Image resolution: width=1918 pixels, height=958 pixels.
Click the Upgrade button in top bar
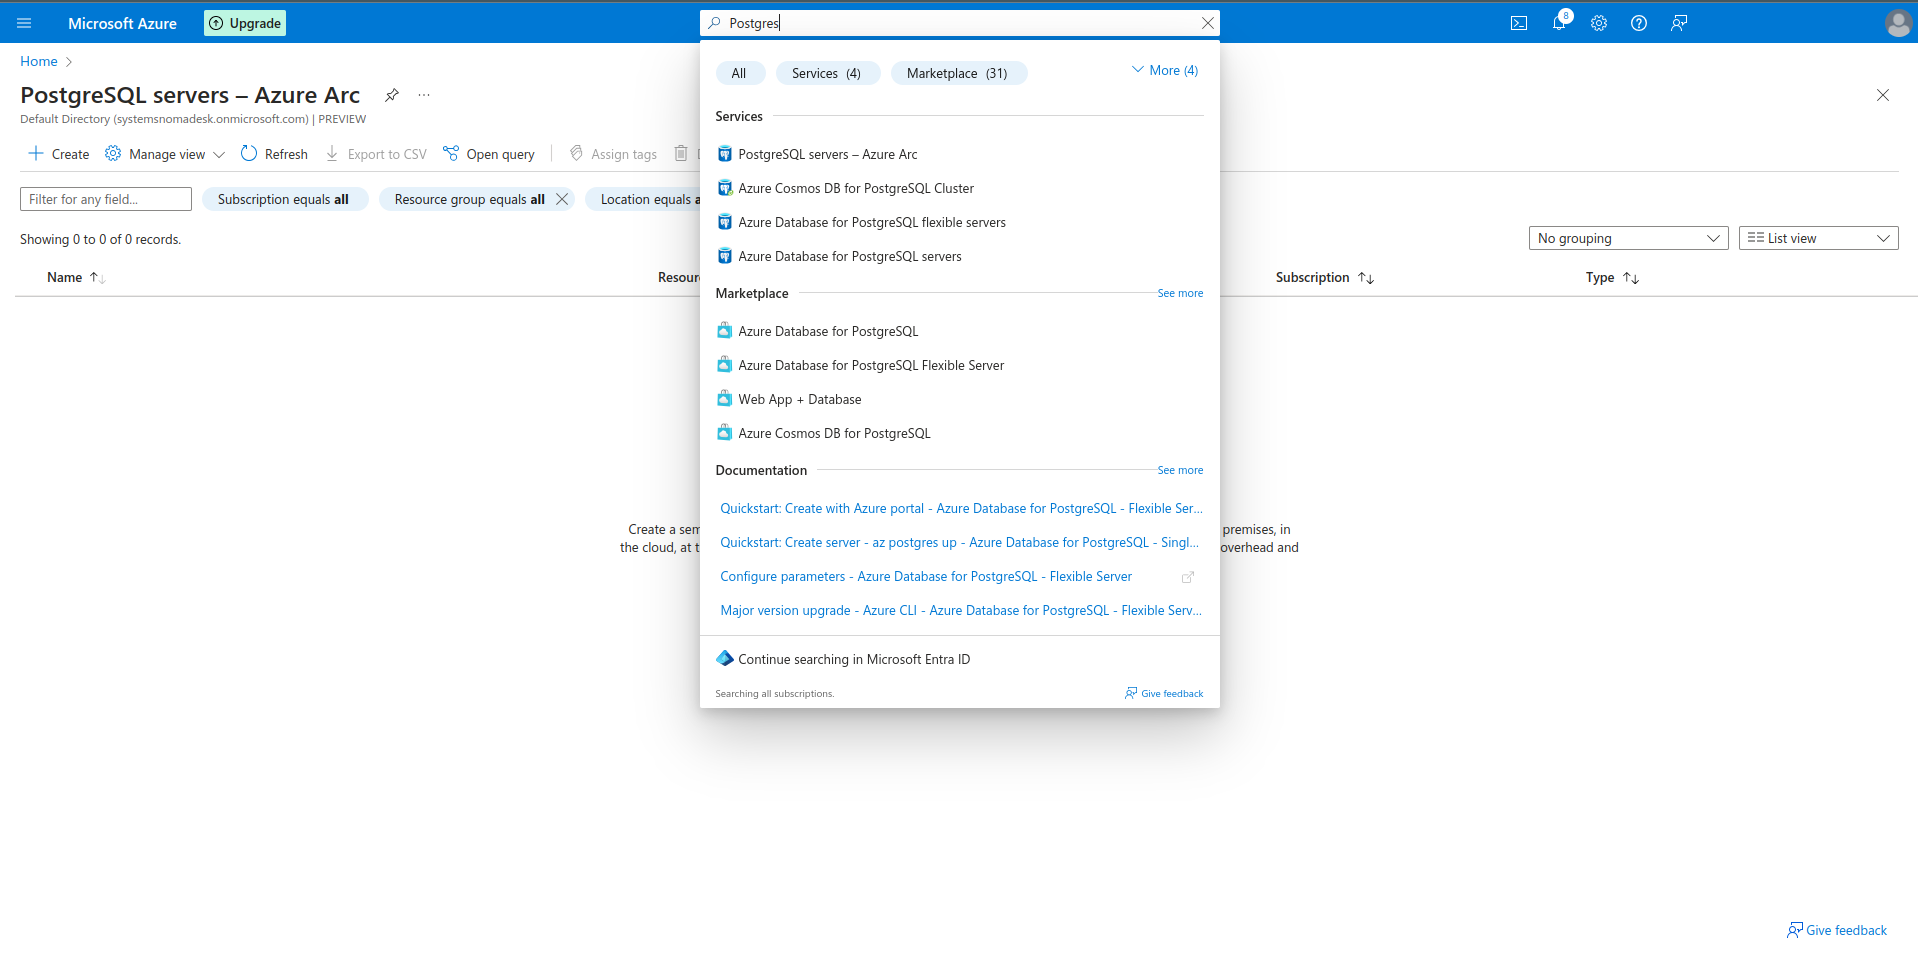point(245,23)
